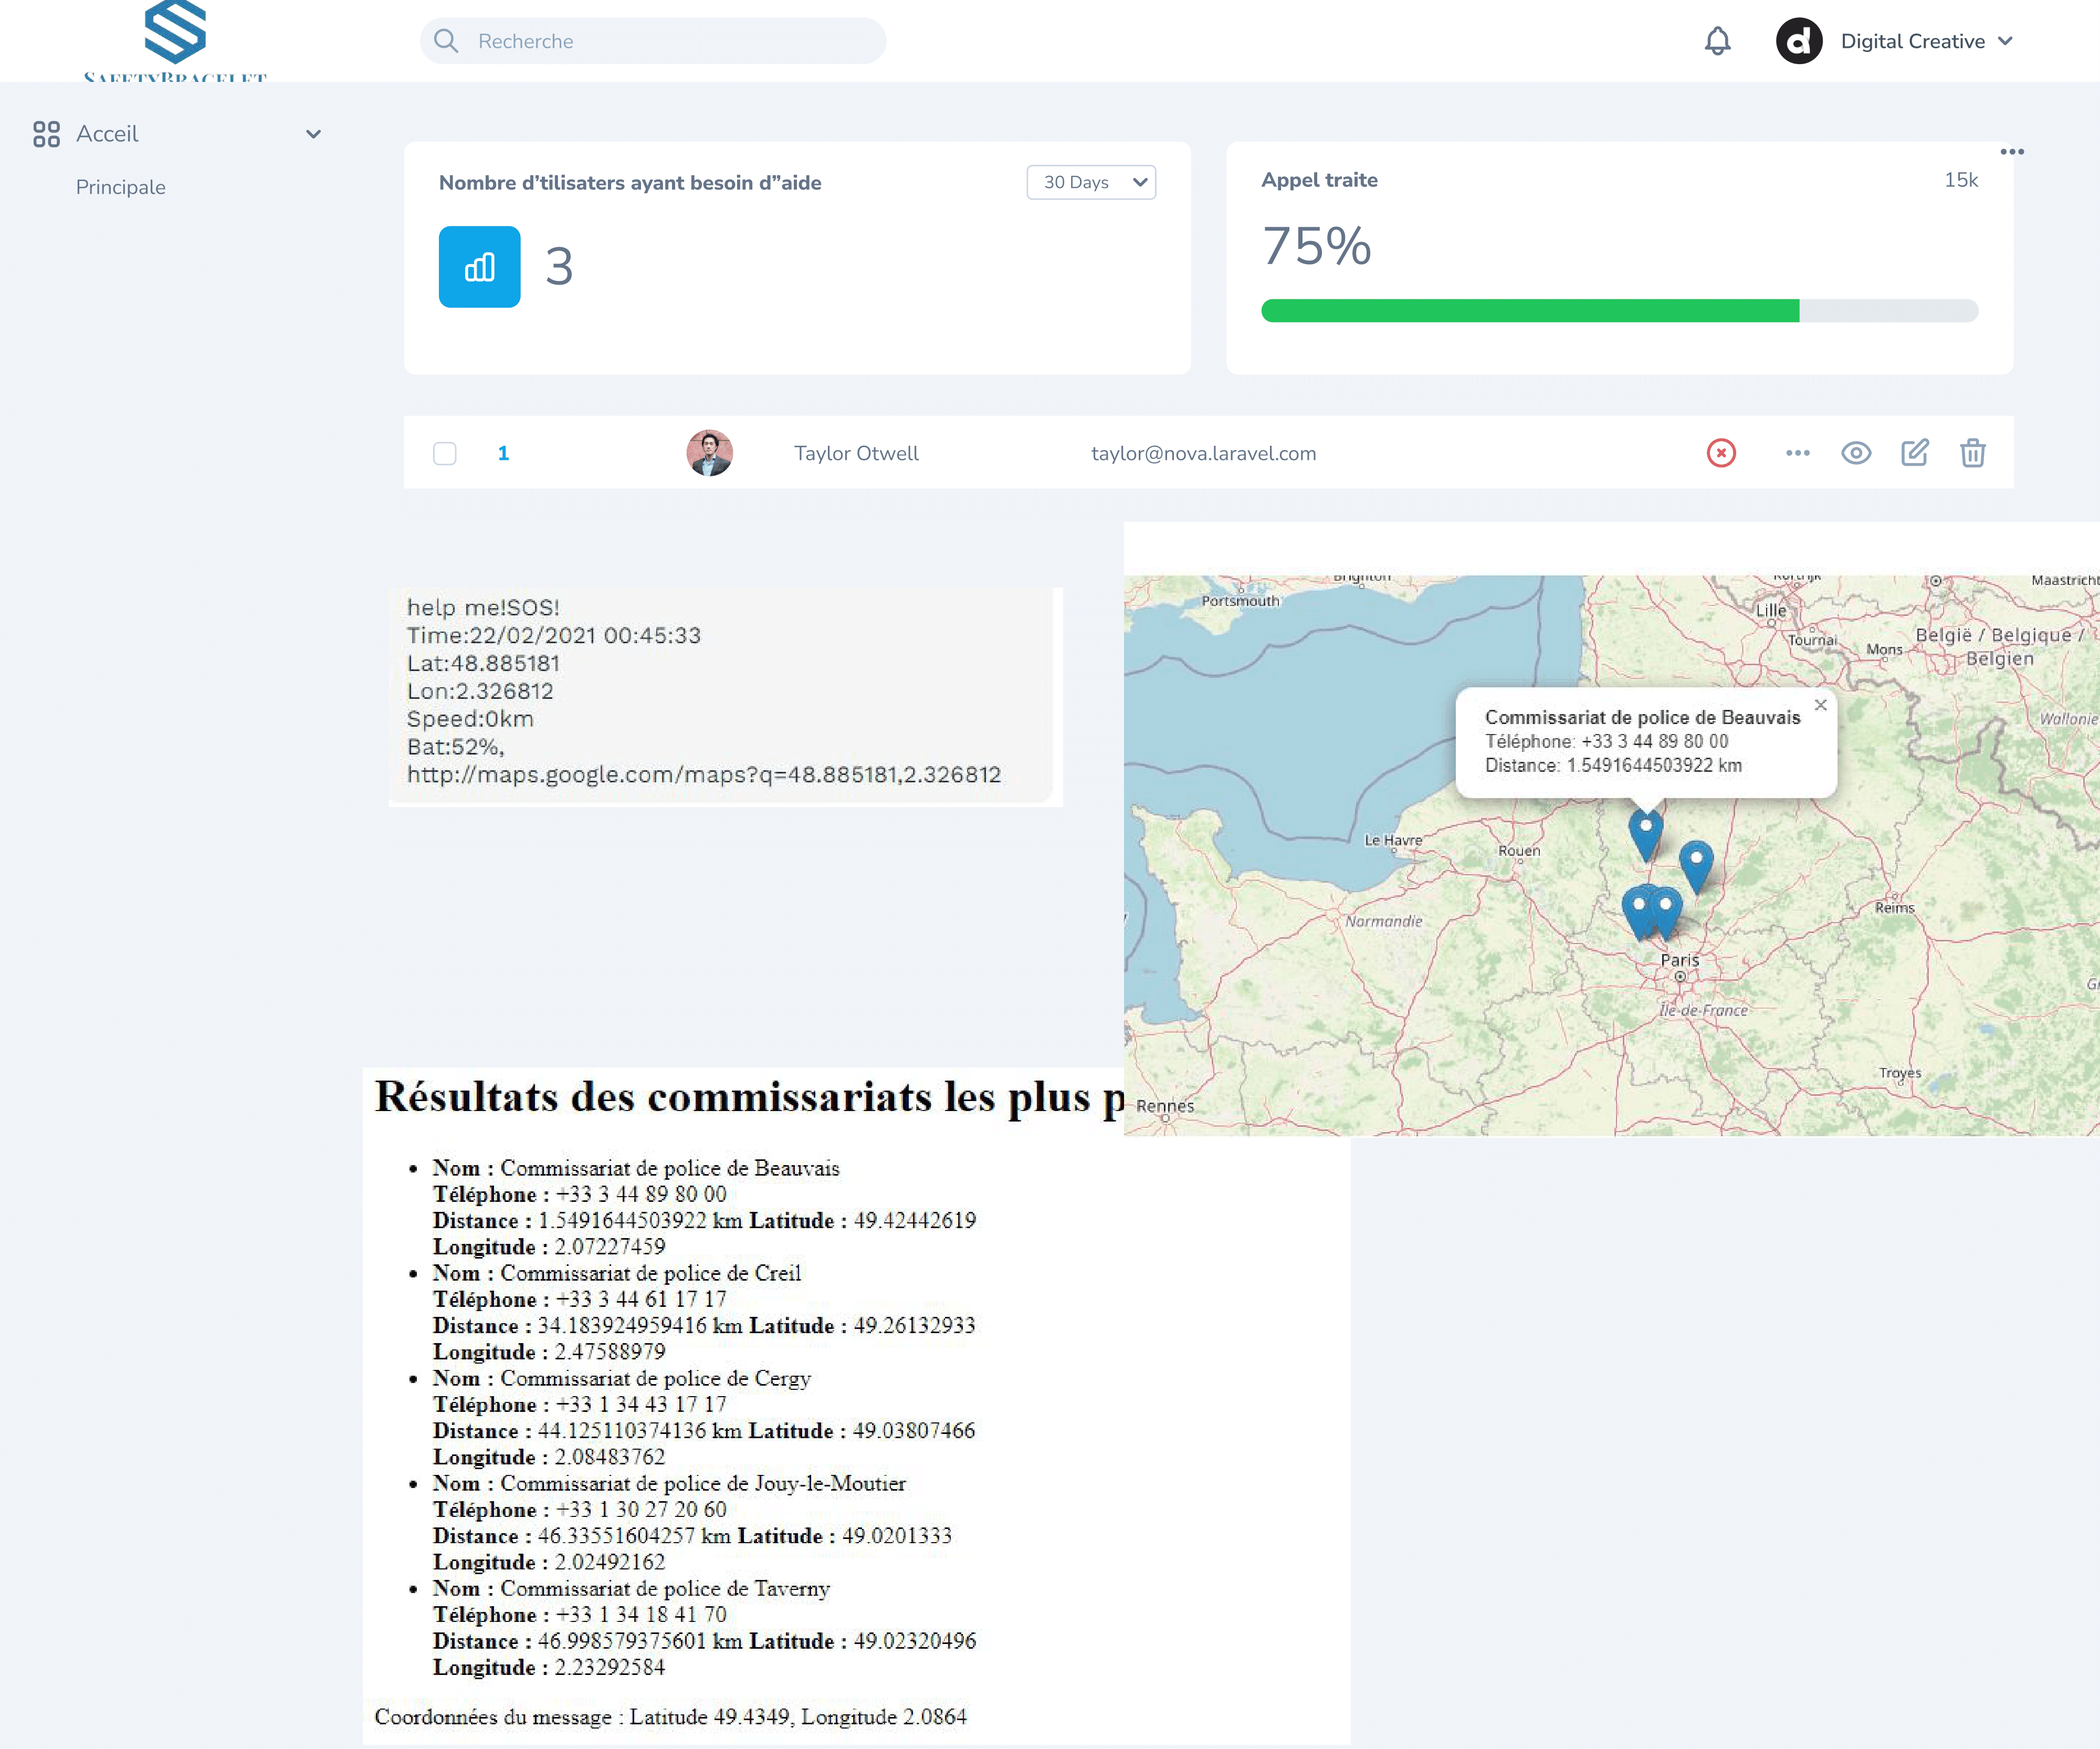Click 'Commissariat de police de Taverny' entry
Viewport: 2100px width, 1749px height.
664,1588
